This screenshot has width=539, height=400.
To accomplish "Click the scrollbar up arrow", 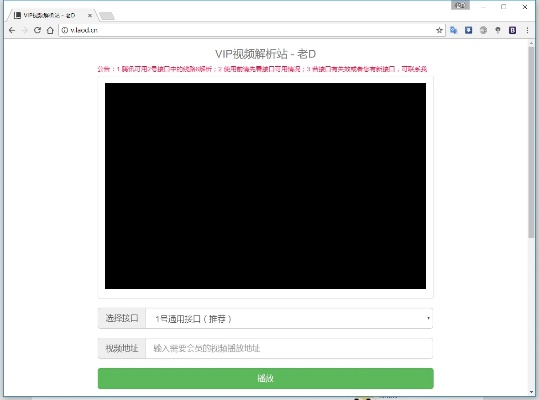I will pyautogui.click(x=531, y=43).
